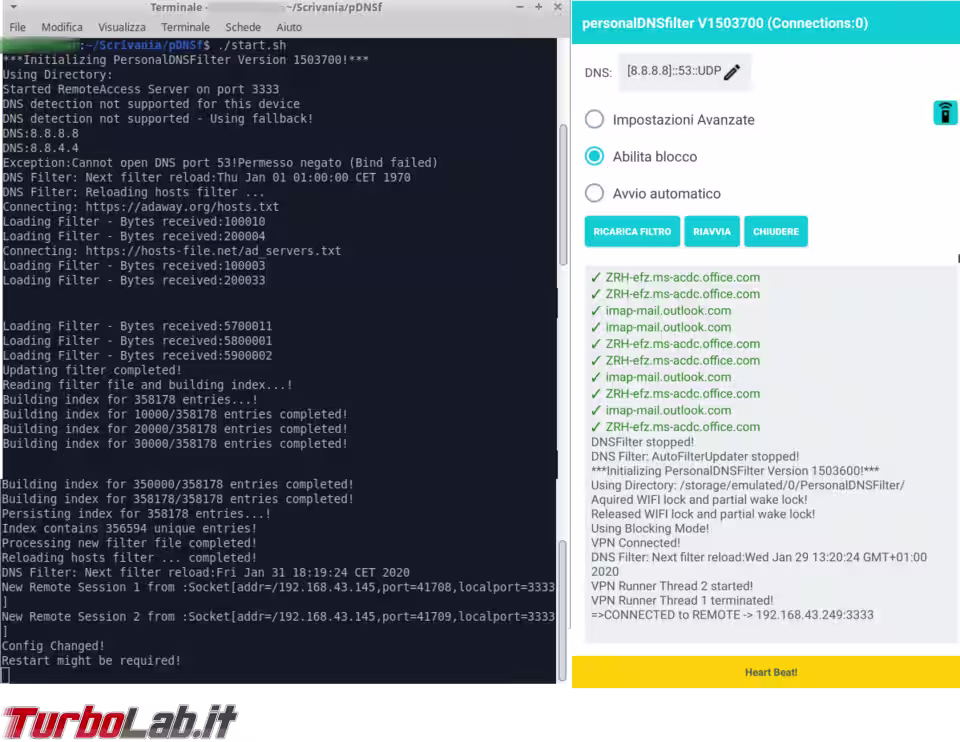The image size is (960, 742).
Task: Click the adaway.org/hosts.txt connecting line
Action: tap(141, 207)
